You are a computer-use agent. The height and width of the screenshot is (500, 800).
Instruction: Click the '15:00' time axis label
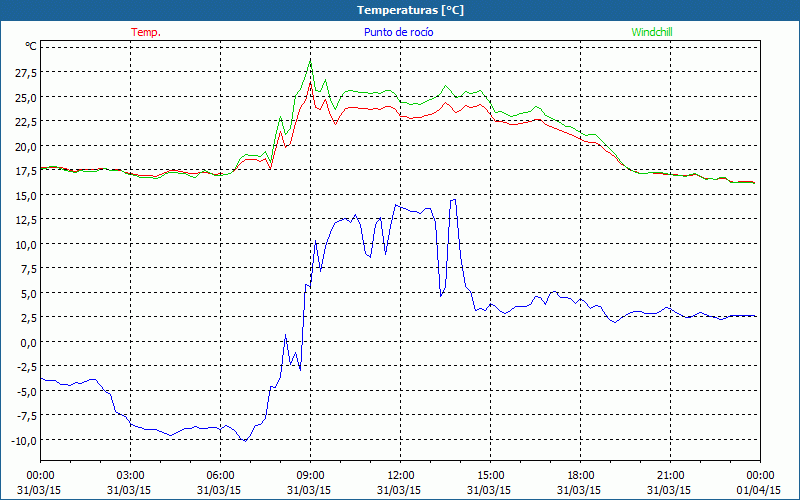[x=490, y=476]
